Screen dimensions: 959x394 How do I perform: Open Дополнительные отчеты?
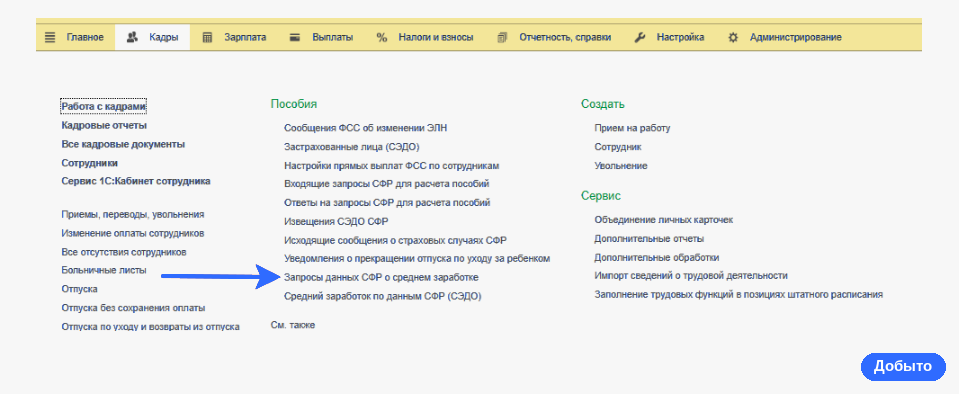pos(649,239)
